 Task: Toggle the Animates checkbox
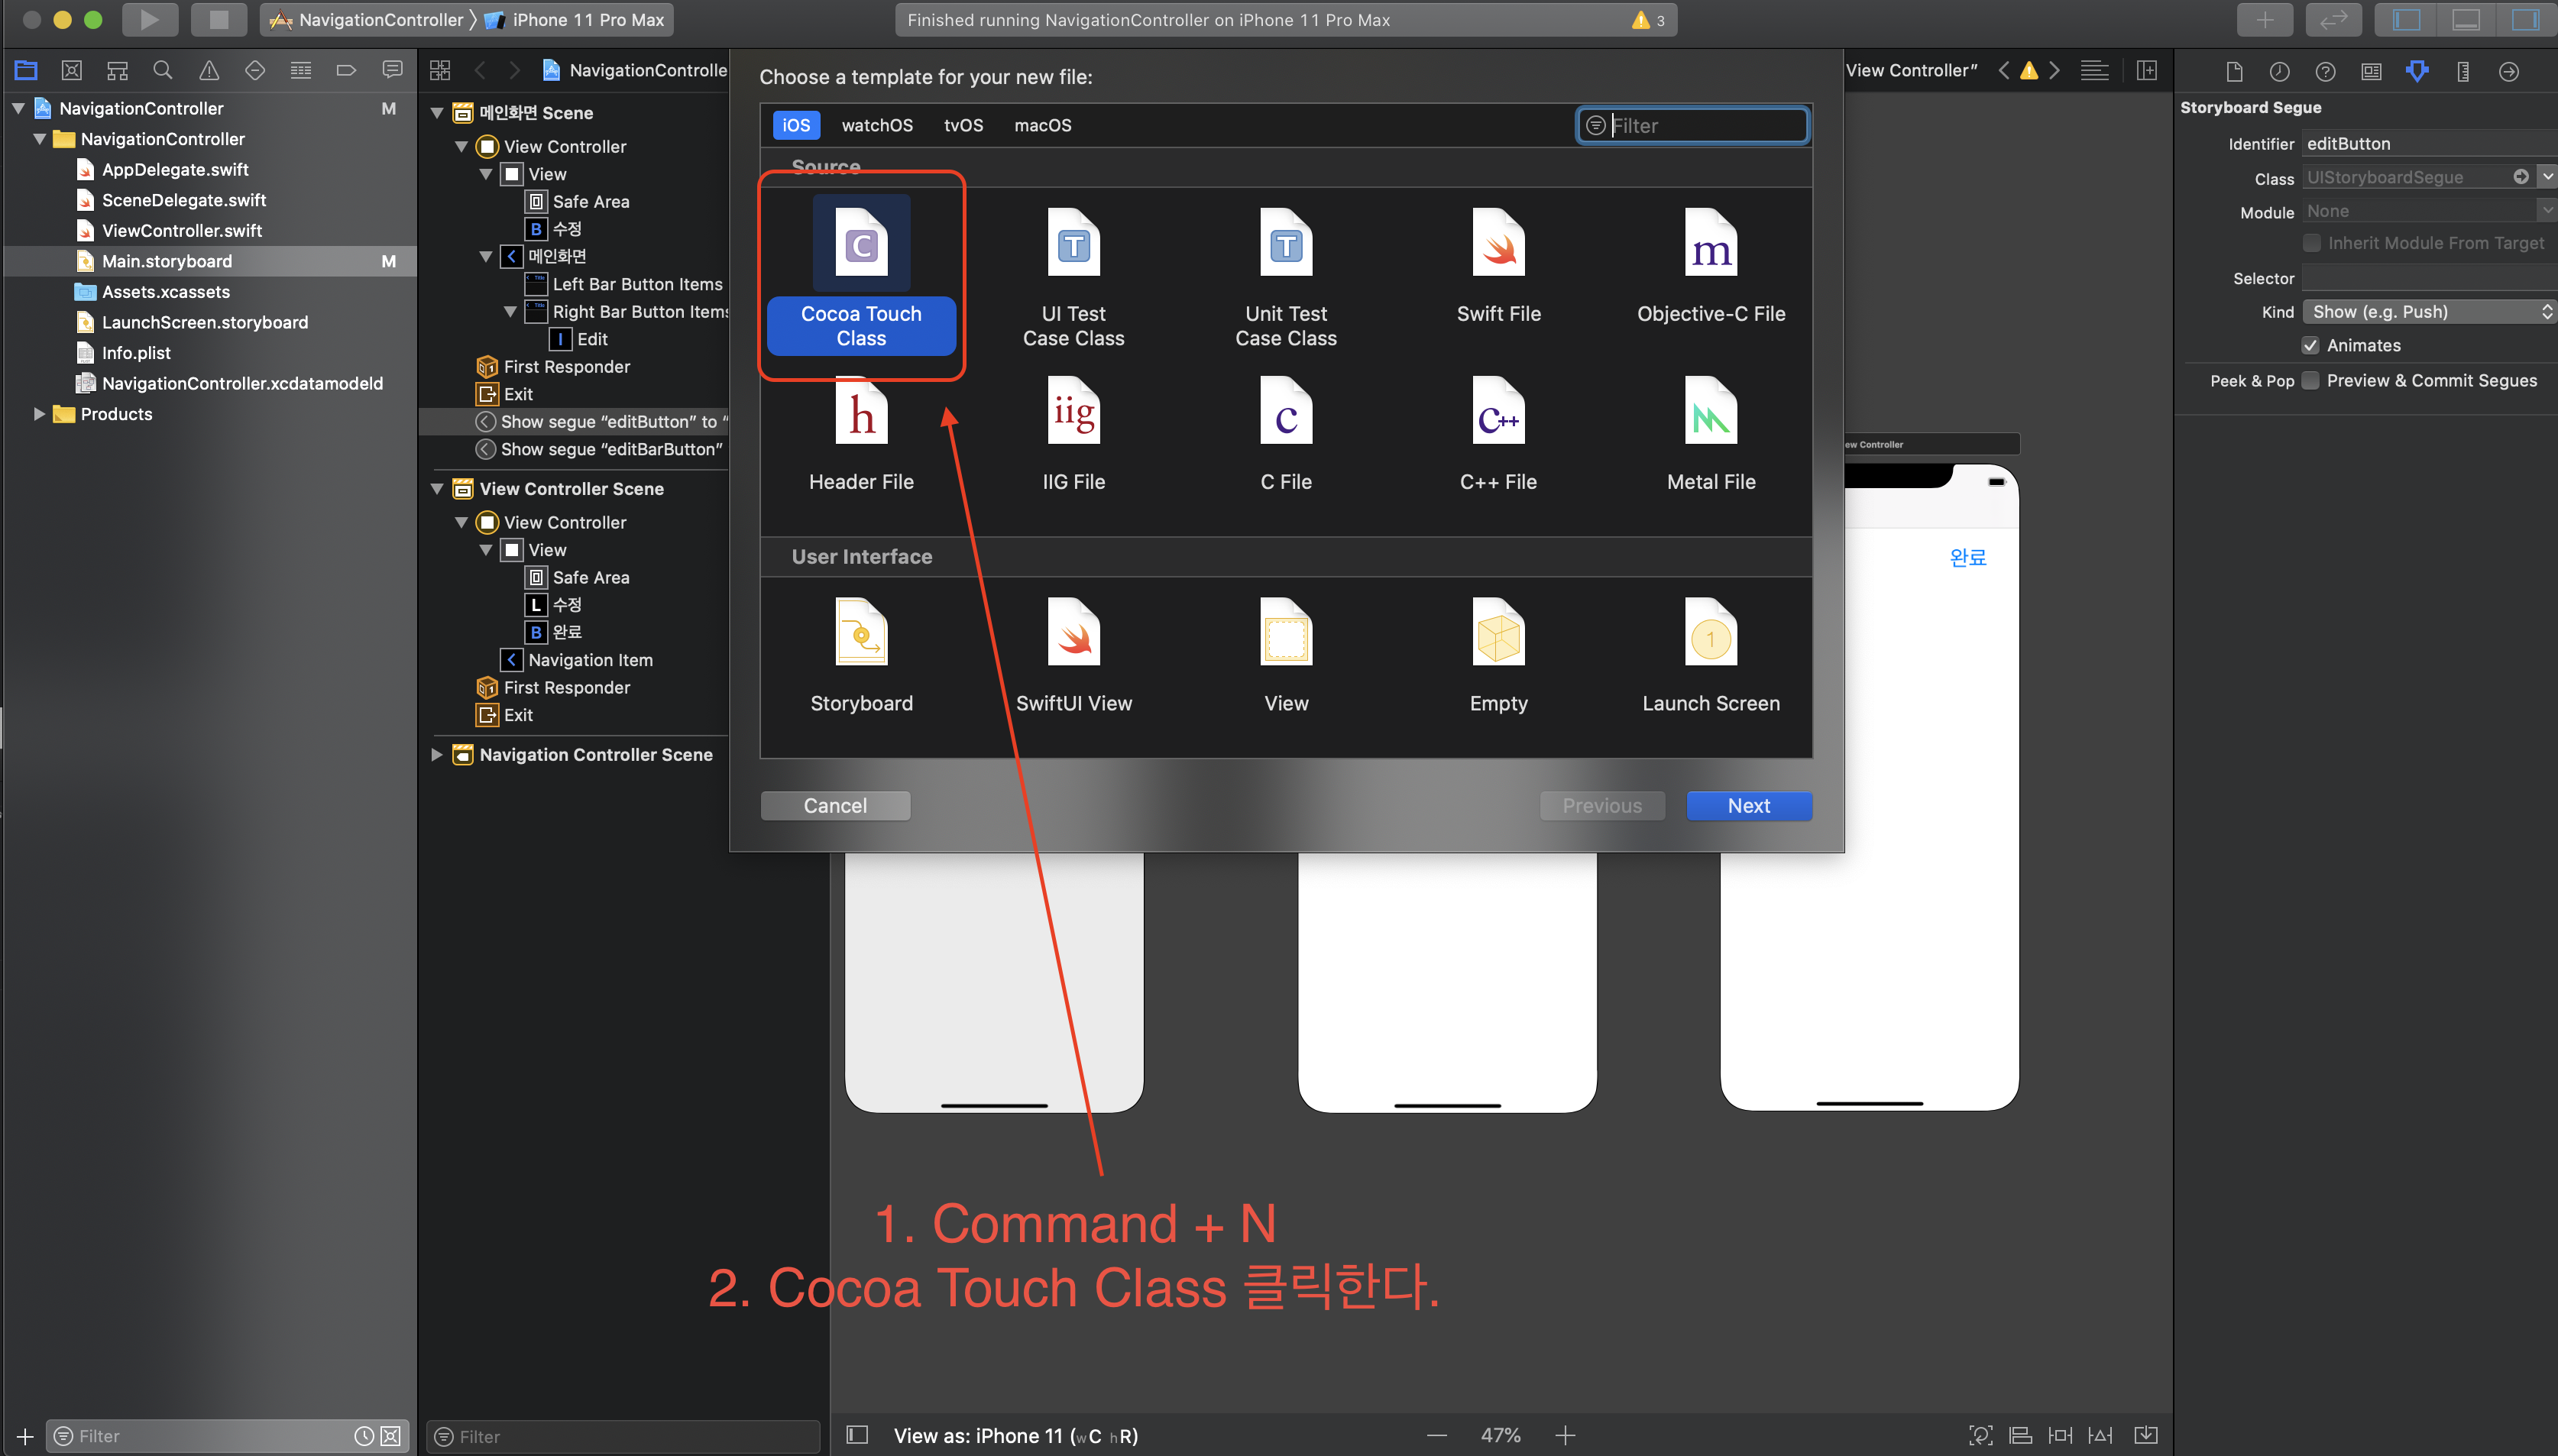[x=2310, y=345]
